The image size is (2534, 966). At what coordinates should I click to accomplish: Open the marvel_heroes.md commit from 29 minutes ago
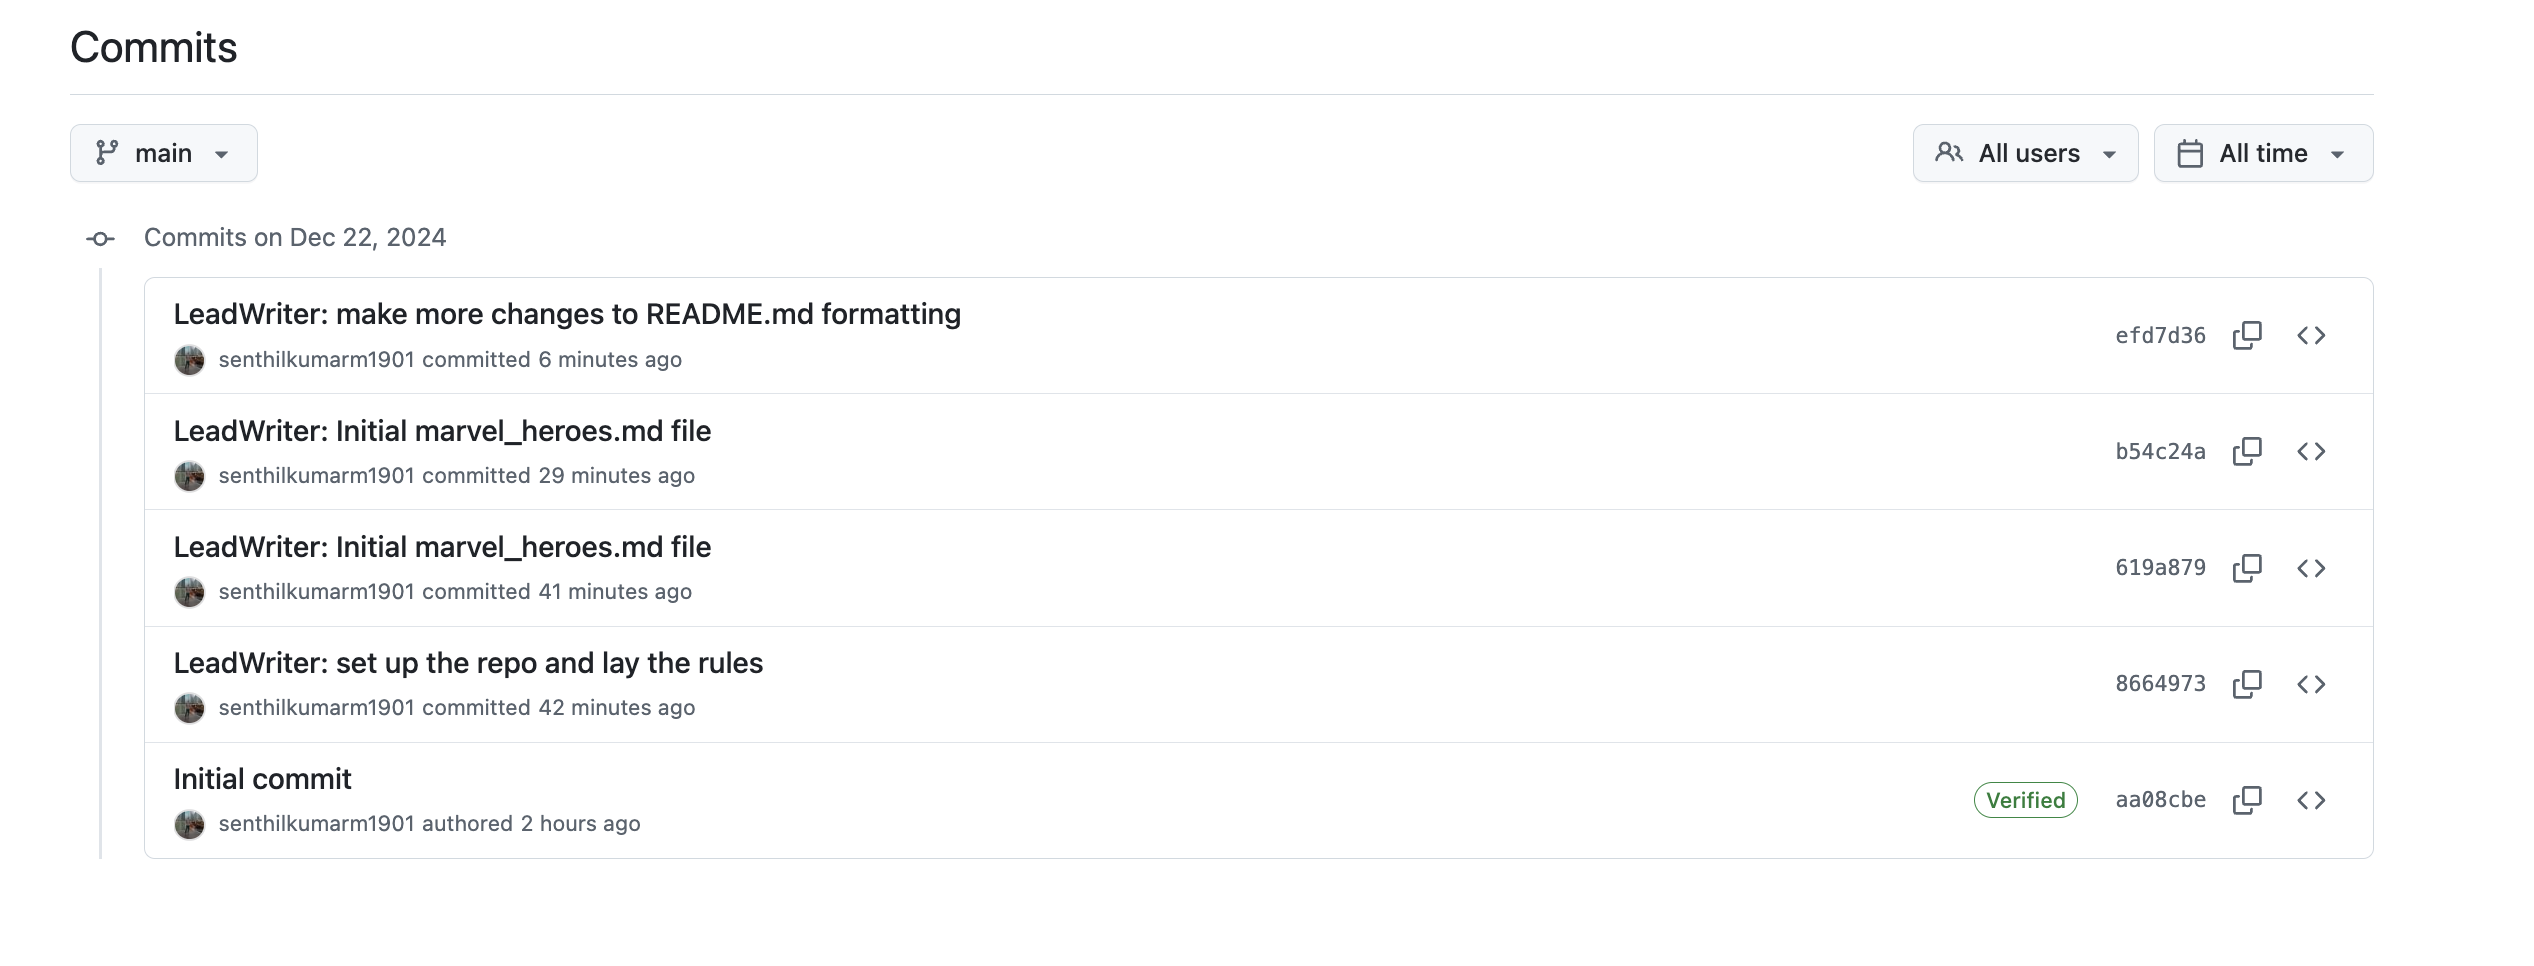click(x=442, y=431)
